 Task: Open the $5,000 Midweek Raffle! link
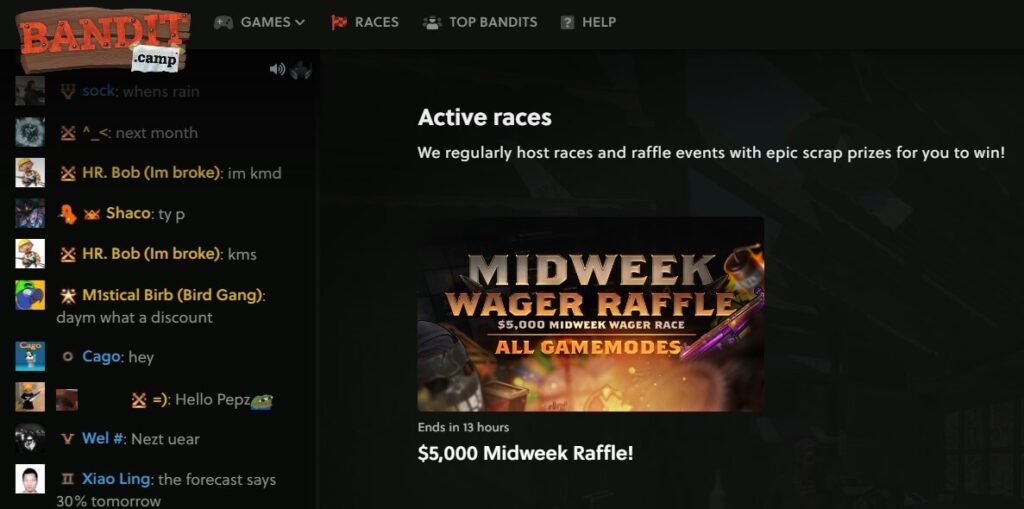[x=525, y=453]
